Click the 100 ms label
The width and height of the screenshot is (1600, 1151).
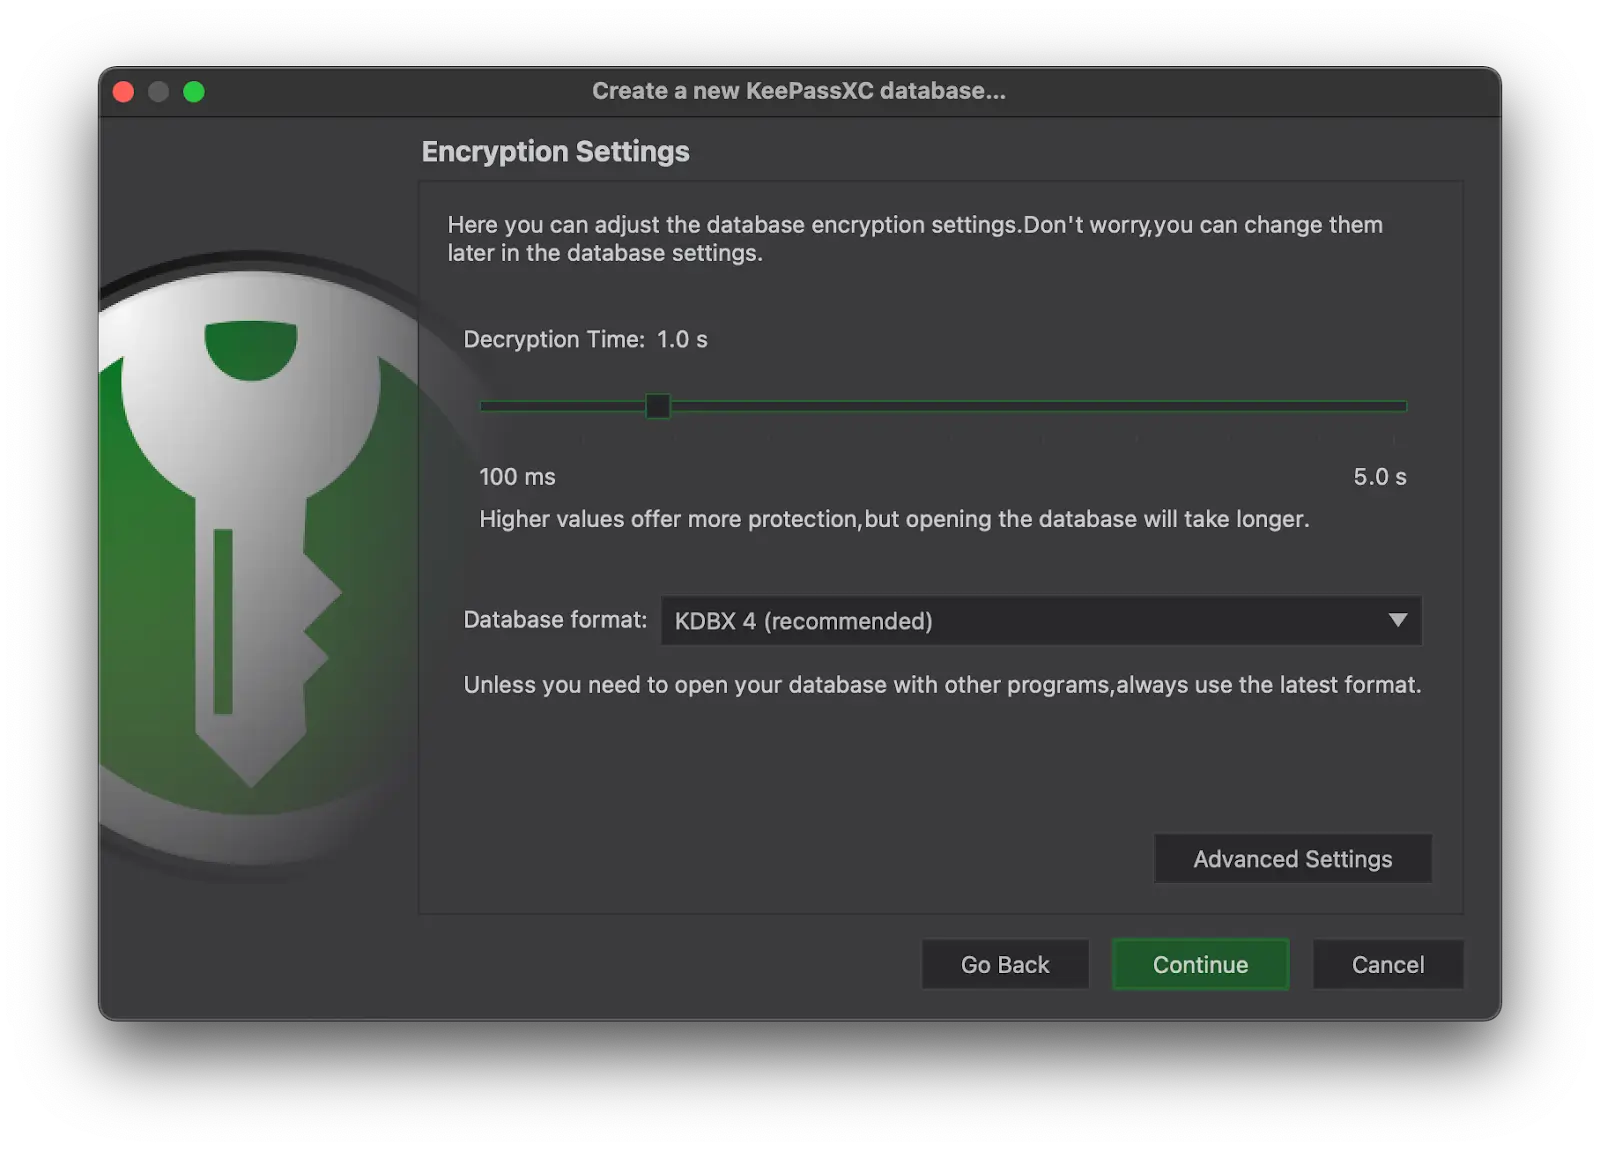[517, 477]
